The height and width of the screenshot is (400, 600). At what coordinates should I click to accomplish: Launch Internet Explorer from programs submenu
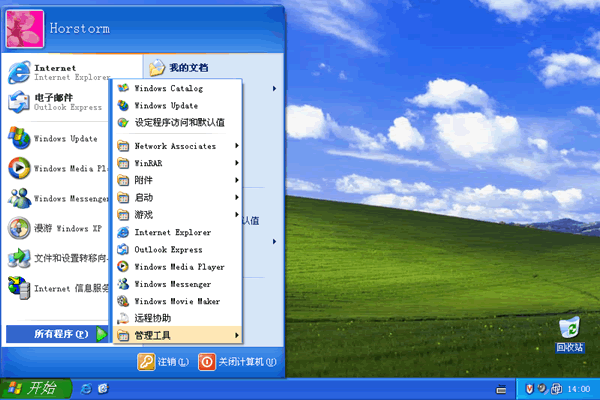pos(178,232)
